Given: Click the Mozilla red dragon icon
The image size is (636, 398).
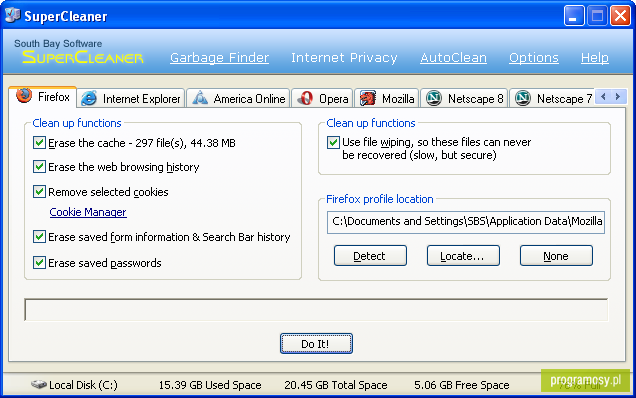Looking at the screenshot, I should click(x=368, y=98).
